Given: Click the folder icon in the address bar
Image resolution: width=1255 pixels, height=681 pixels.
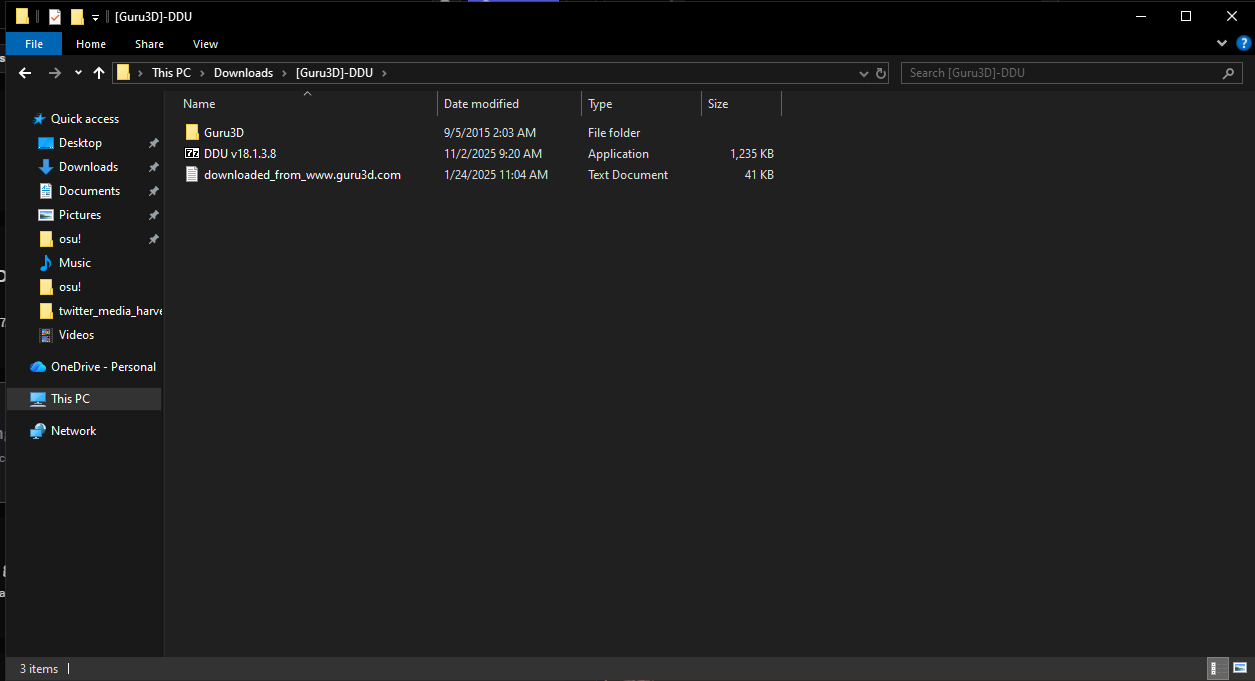Looking at the screenshot, I should (x=124, y=73).
